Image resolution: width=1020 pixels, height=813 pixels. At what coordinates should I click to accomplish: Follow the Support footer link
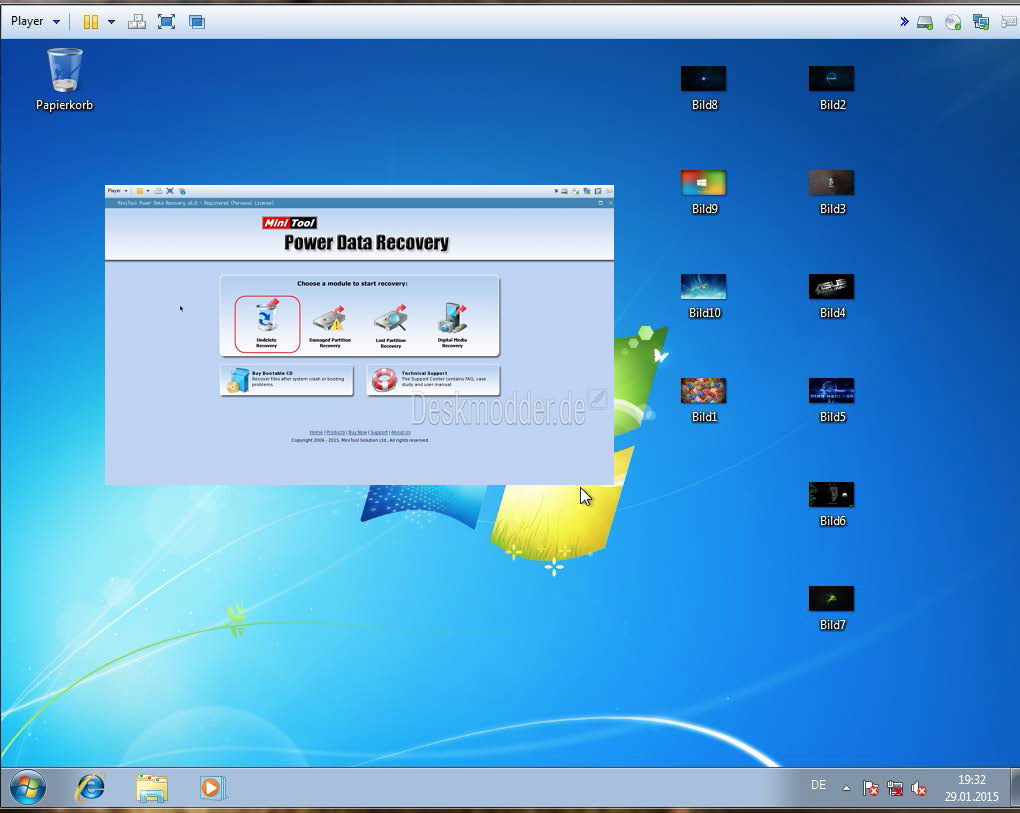(x=379, y=433)
